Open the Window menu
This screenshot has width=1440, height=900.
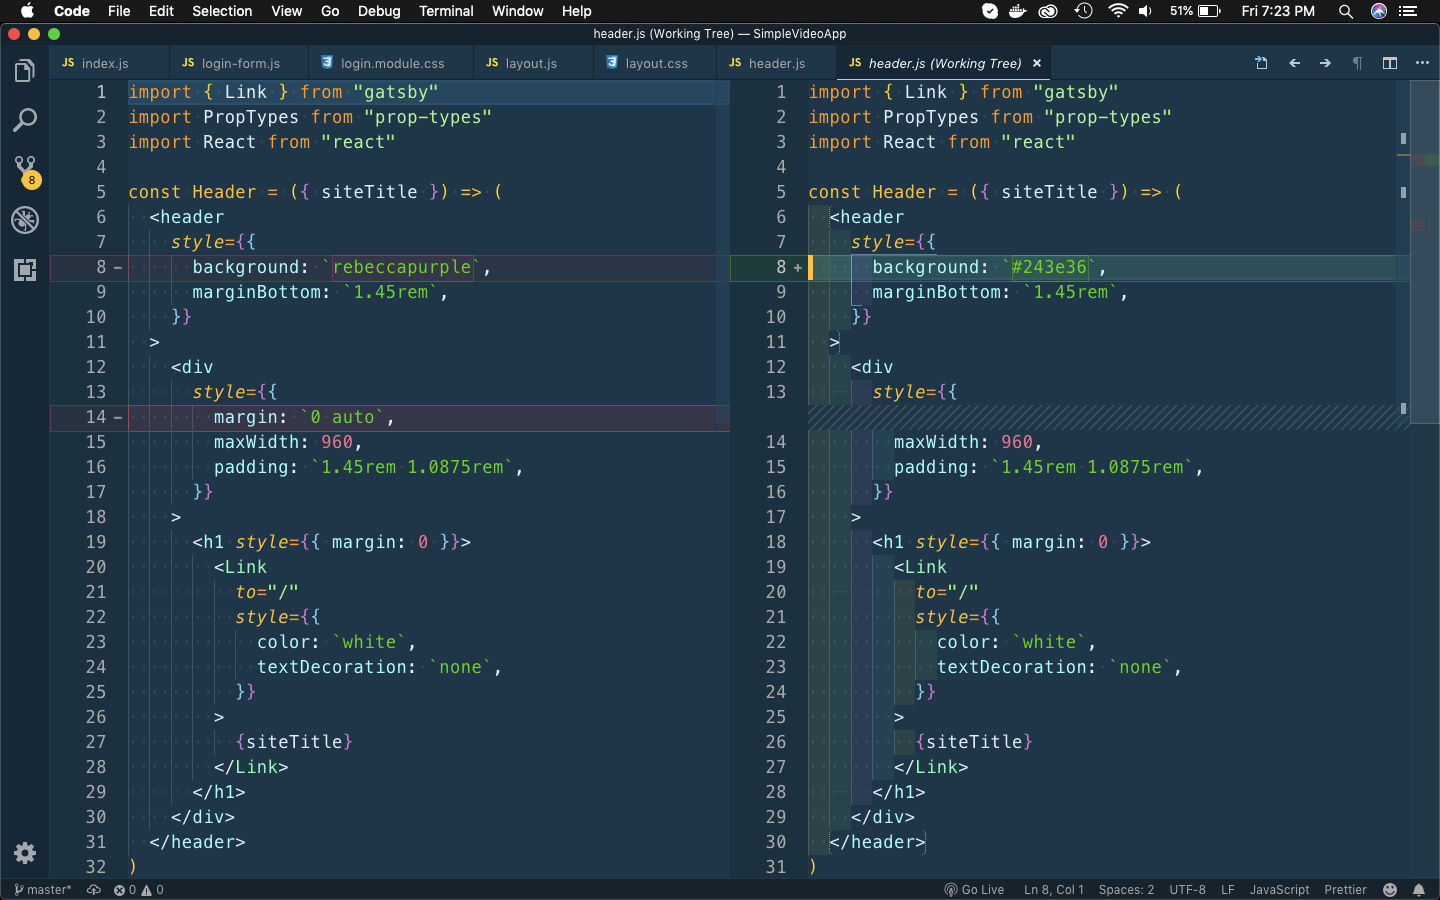coord(517,11)
